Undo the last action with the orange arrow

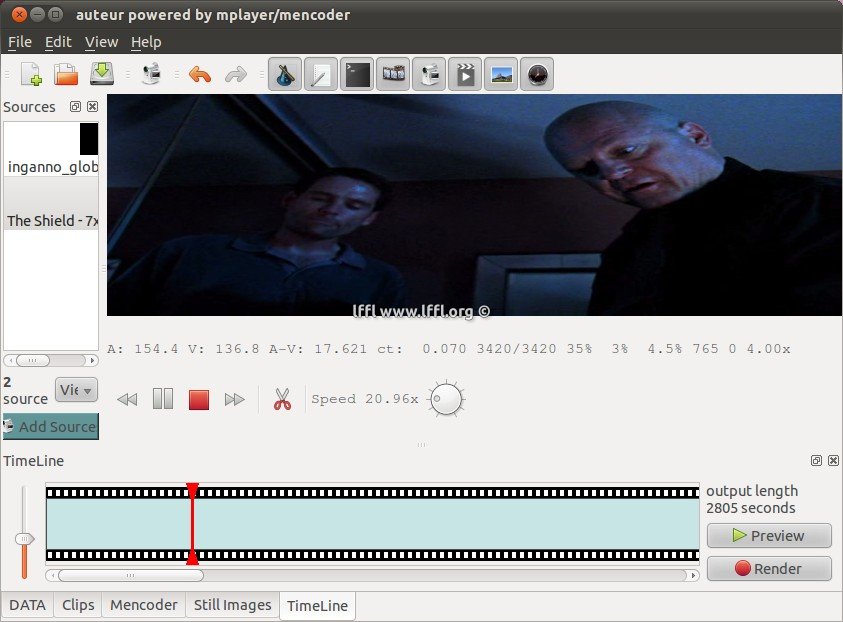point(199,74)
